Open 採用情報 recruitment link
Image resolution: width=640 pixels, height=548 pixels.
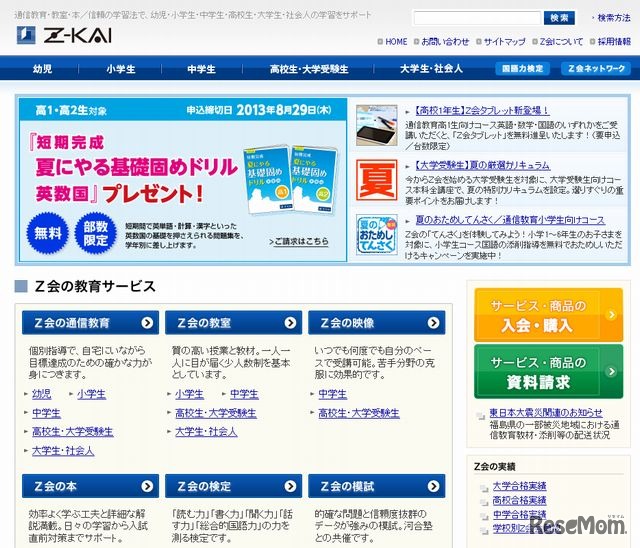pos(614,42)
